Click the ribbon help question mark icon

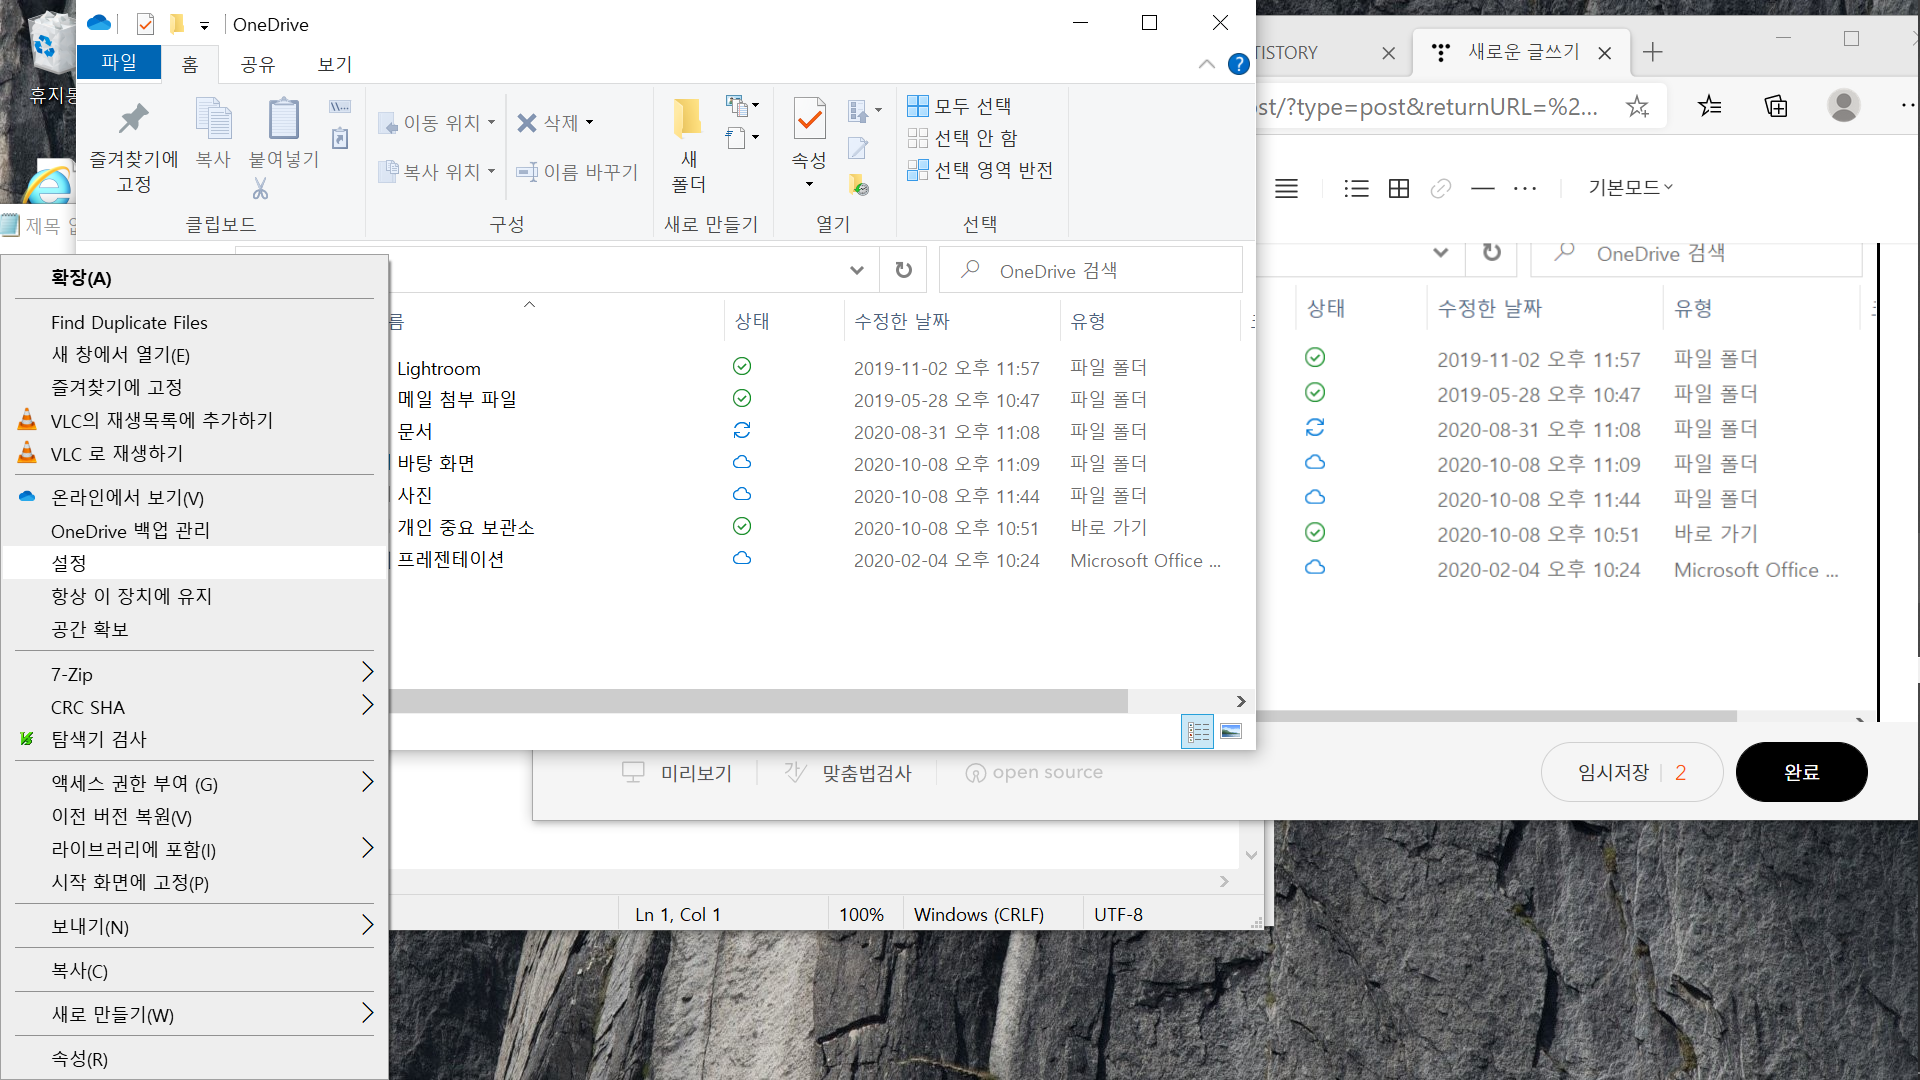1238,64
